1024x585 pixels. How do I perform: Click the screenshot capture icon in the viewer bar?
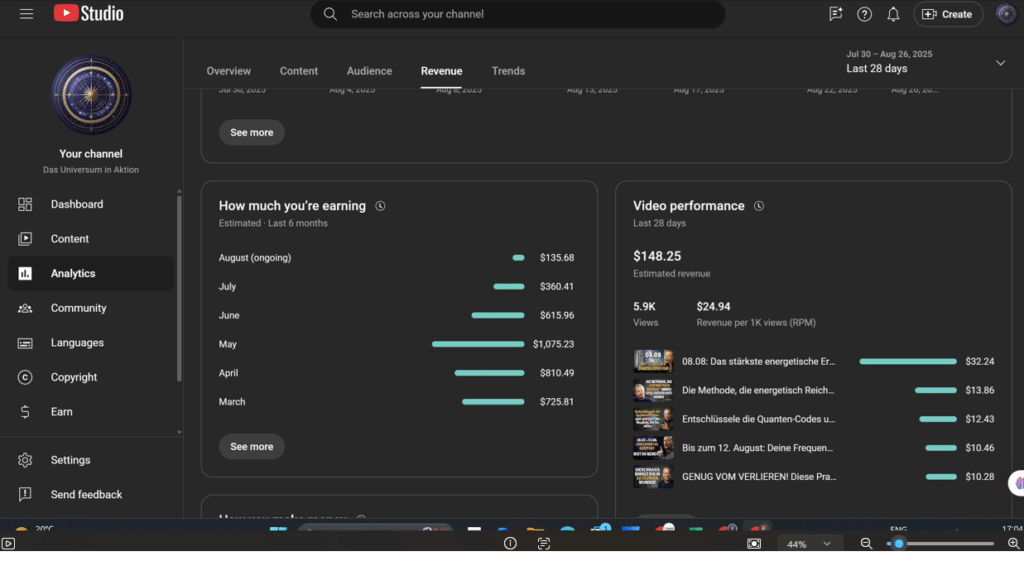[x=754, y=544]
